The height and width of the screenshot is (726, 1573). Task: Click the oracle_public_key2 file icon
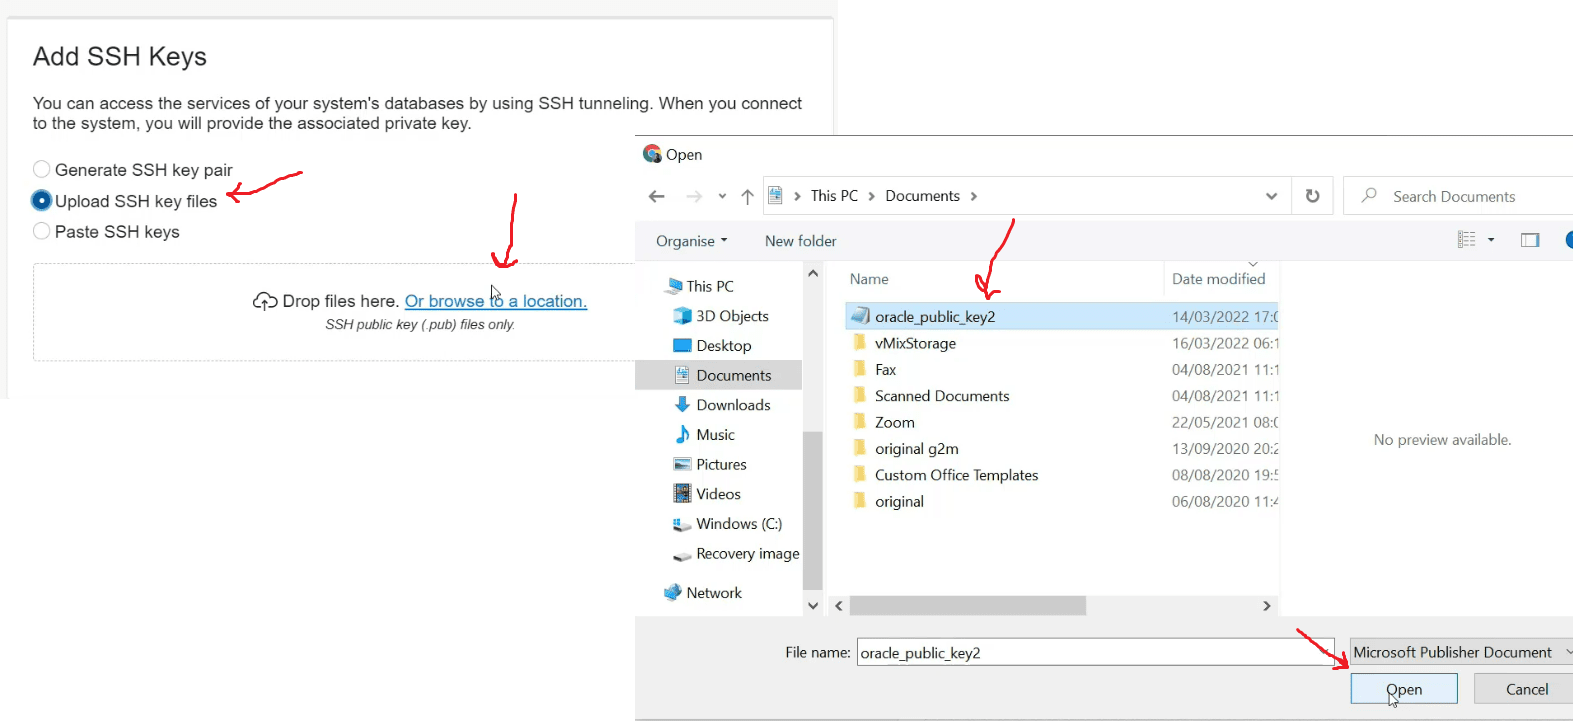[x=860, y=316]
